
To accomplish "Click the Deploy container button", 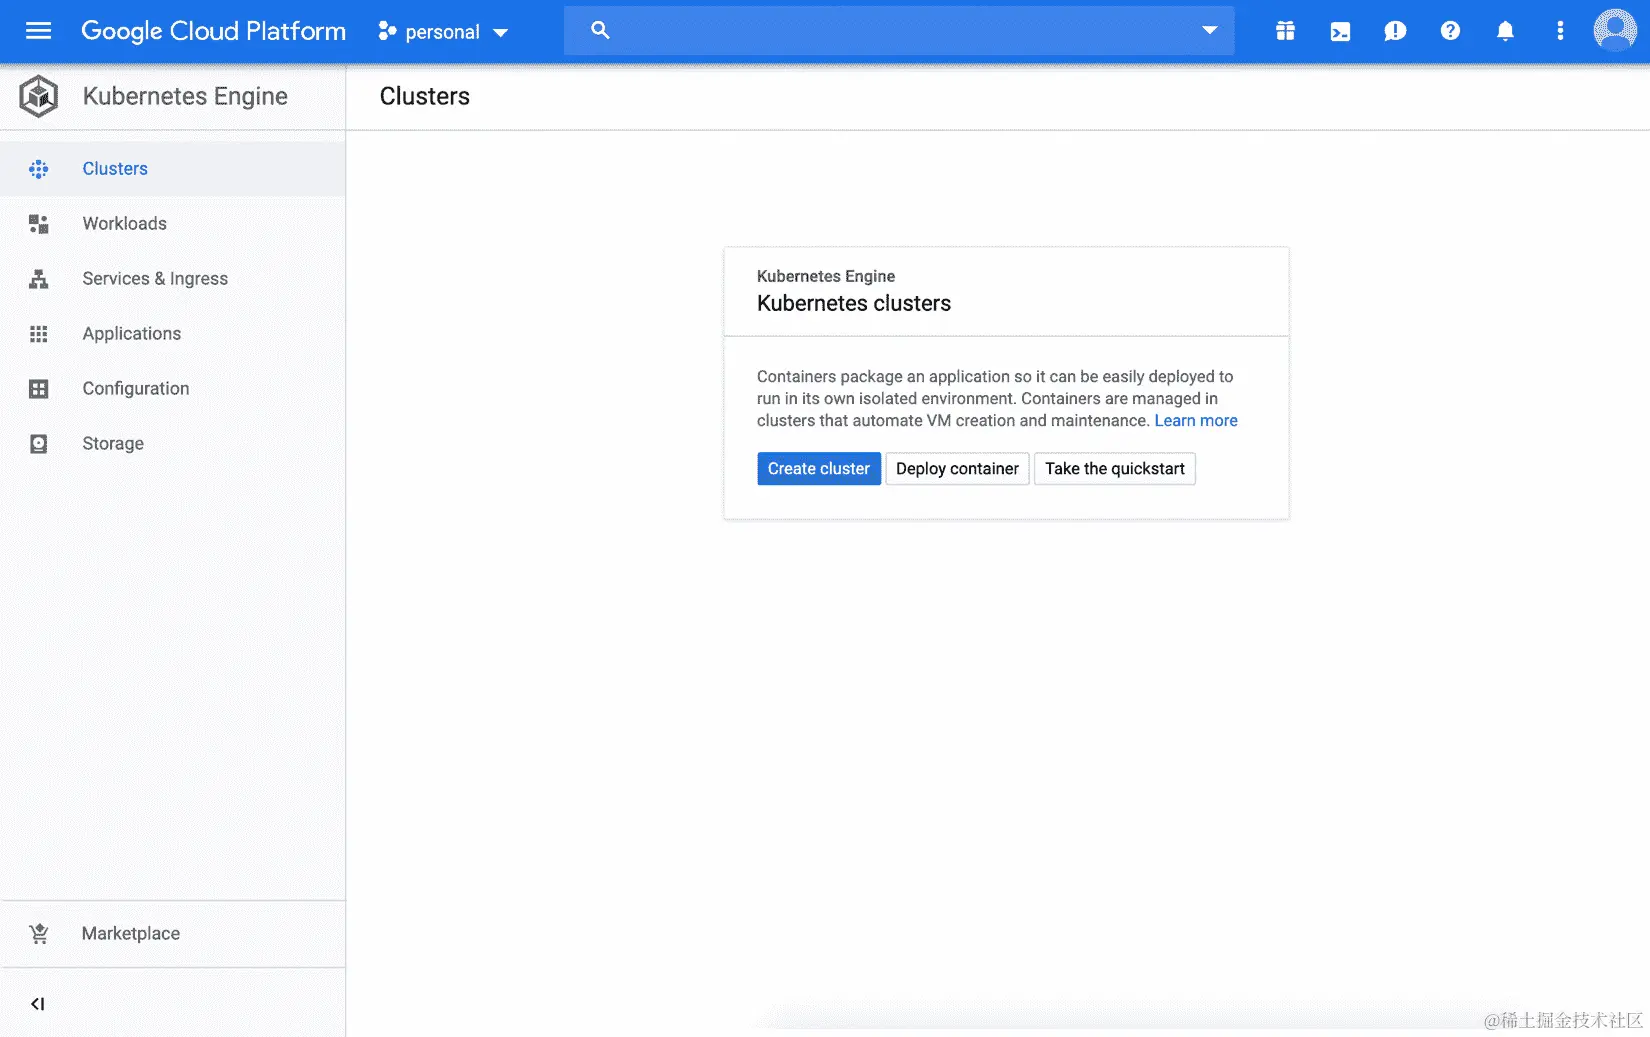I will [x=957, y=469].
